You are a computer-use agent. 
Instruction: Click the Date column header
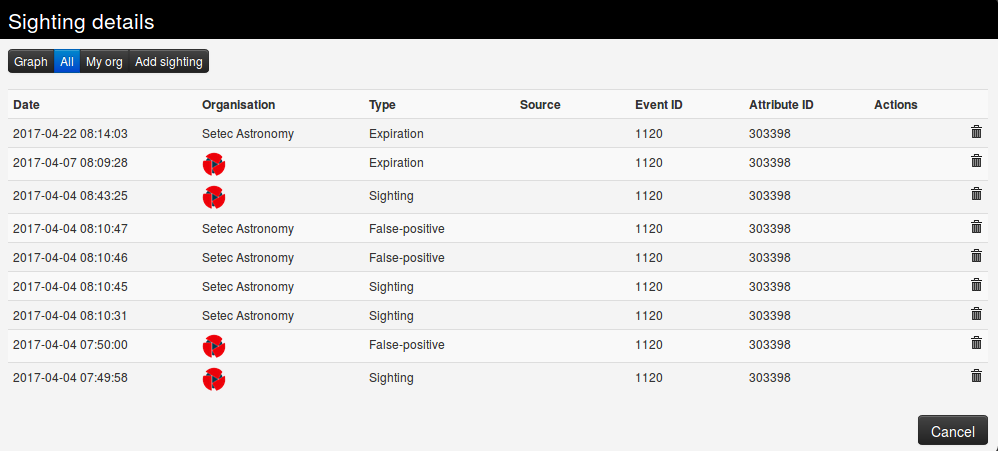(x=27, y=105)
